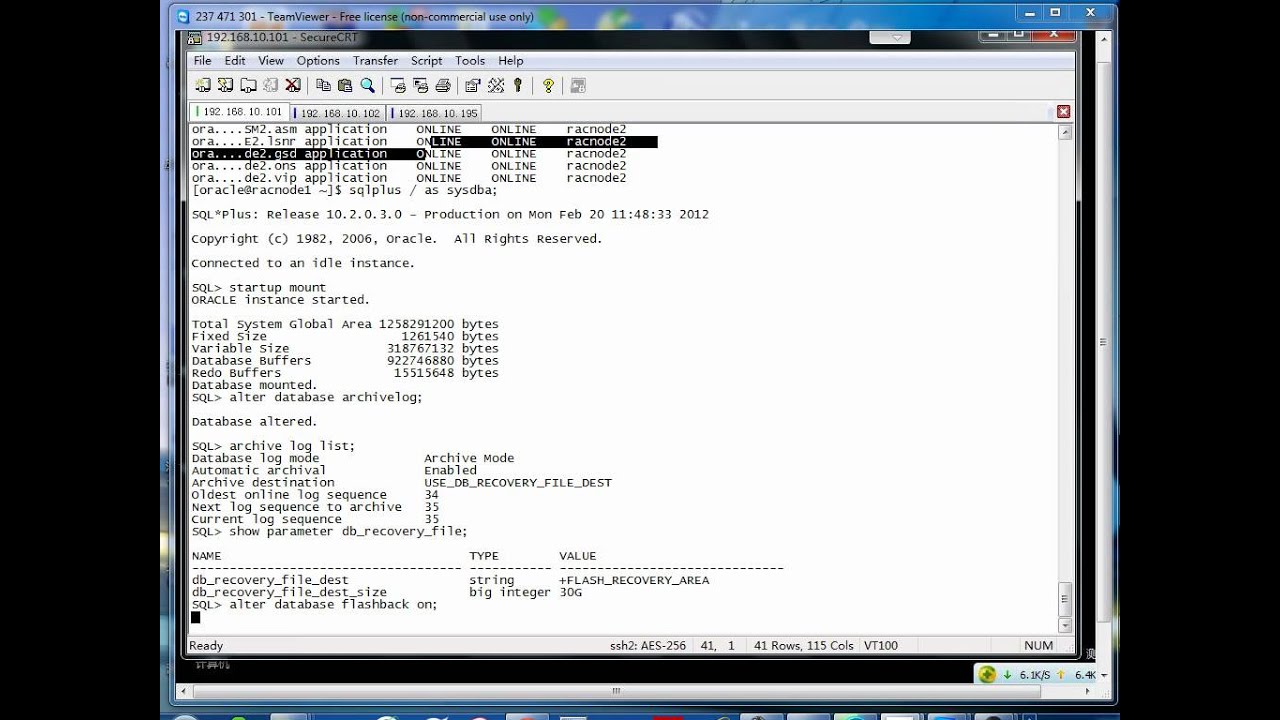Open the Tools menu
This screenshot has width=1280, height=720.
click(470, 61)
